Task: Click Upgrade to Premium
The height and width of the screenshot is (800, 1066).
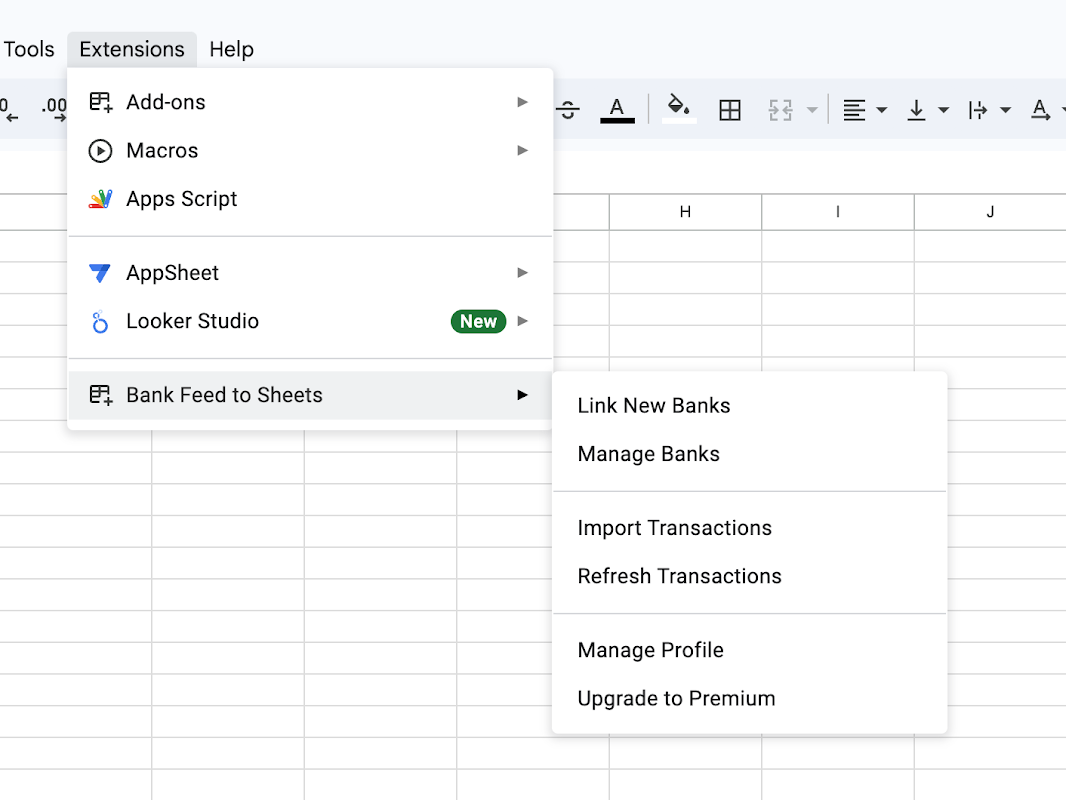Action: click(749, 699)
